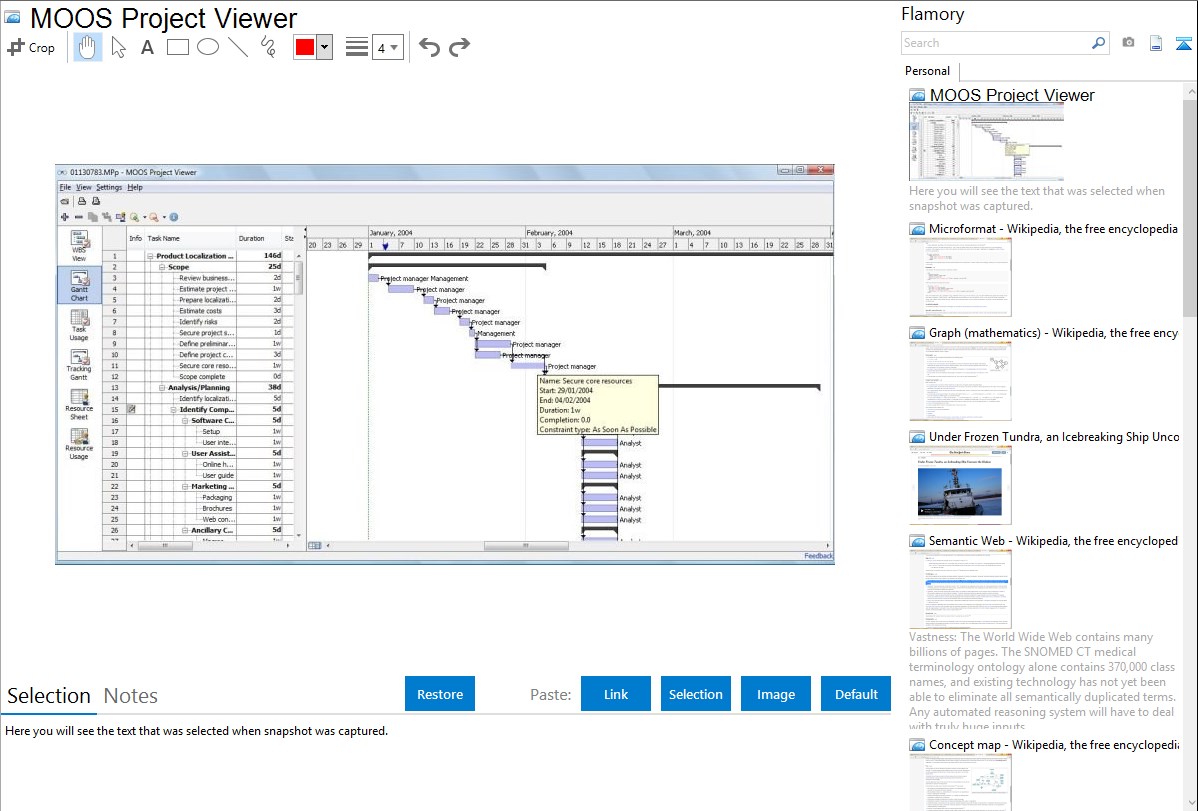Choose the text annotation tool
1198x811 pixels.
[x=147, y=47]
